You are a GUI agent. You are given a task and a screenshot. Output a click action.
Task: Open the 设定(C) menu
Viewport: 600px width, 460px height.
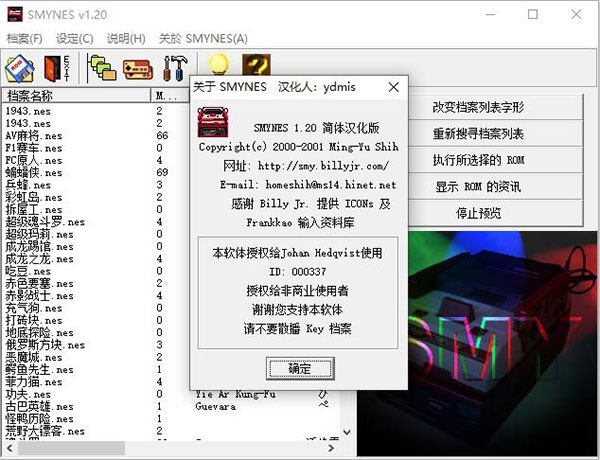pos(75,39)
